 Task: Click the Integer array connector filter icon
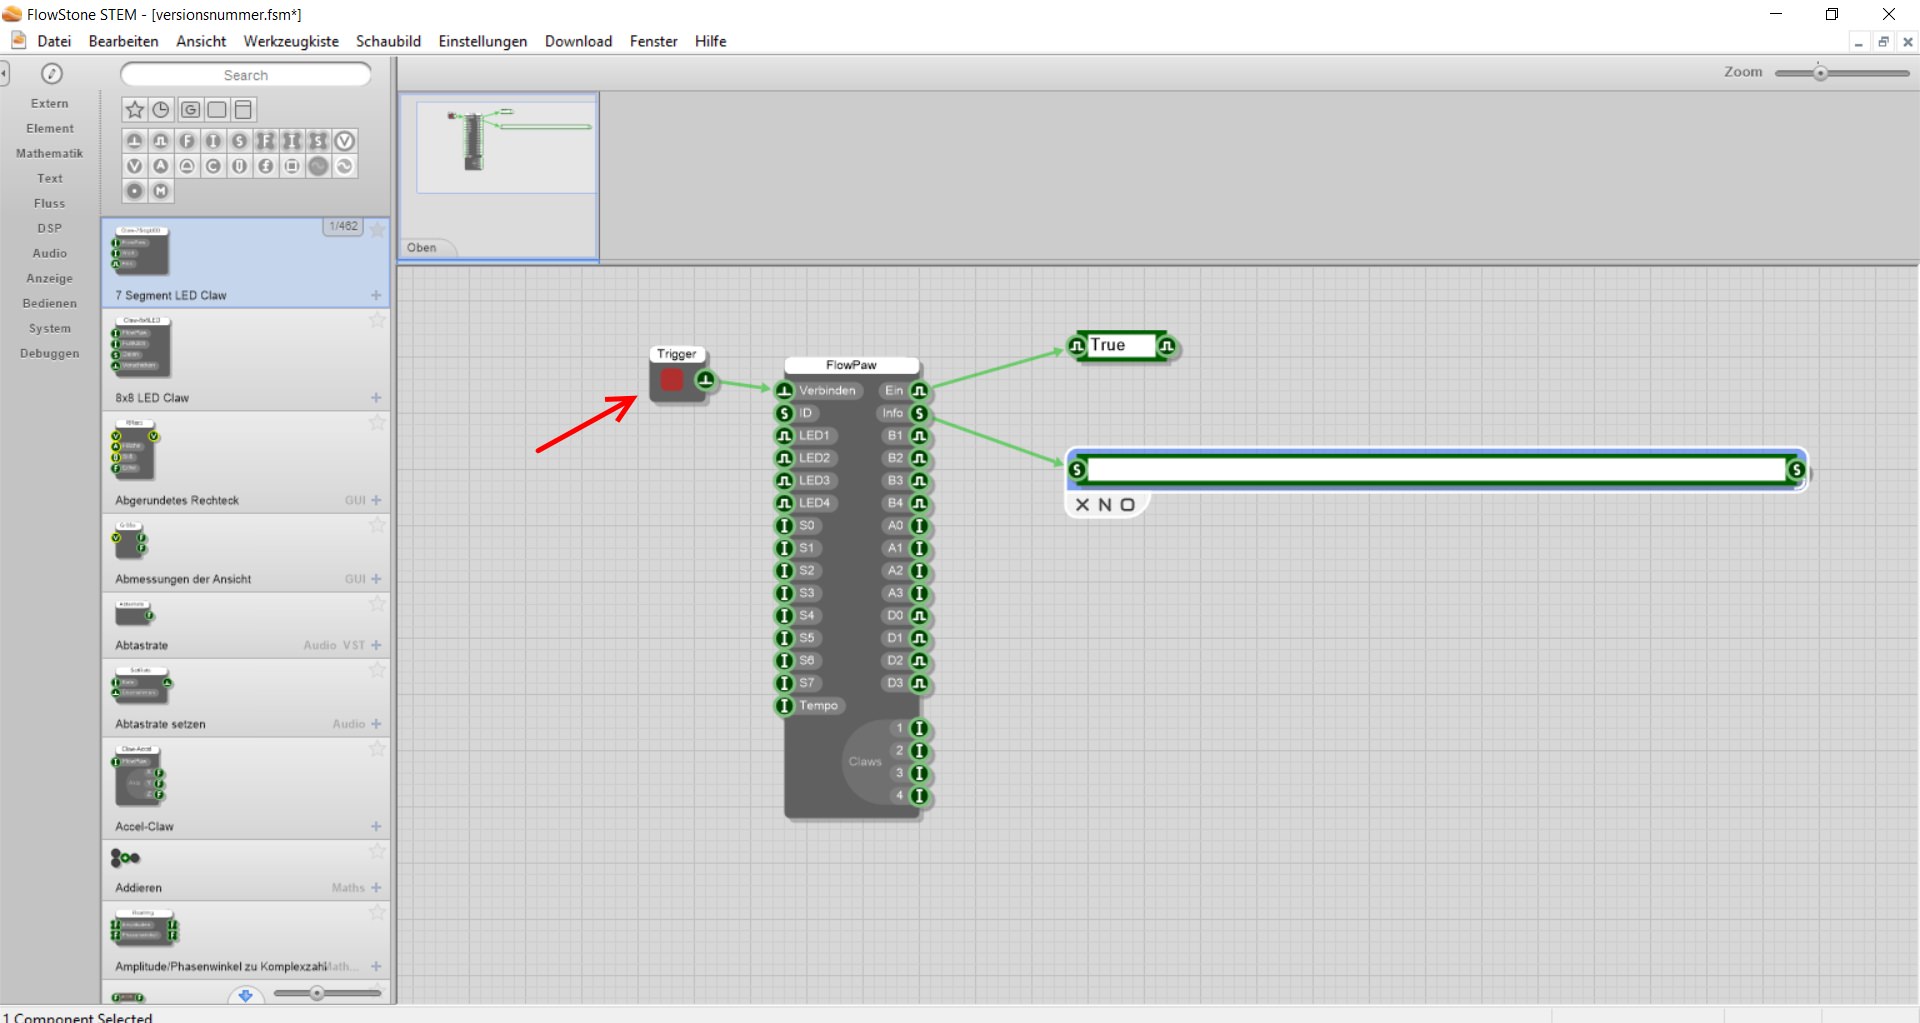[x=291, y=141]
